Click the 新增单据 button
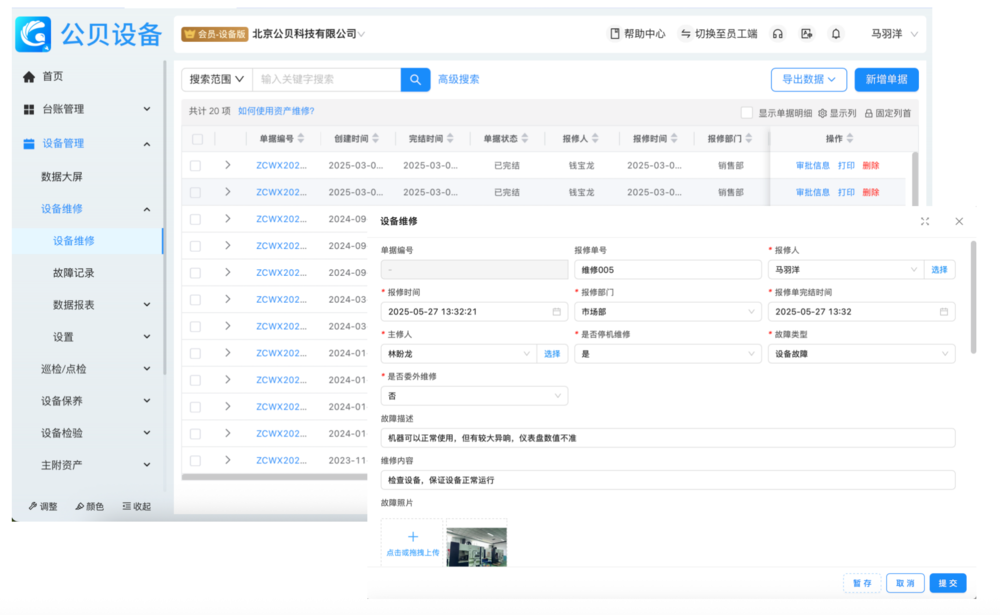 [885, 79]
